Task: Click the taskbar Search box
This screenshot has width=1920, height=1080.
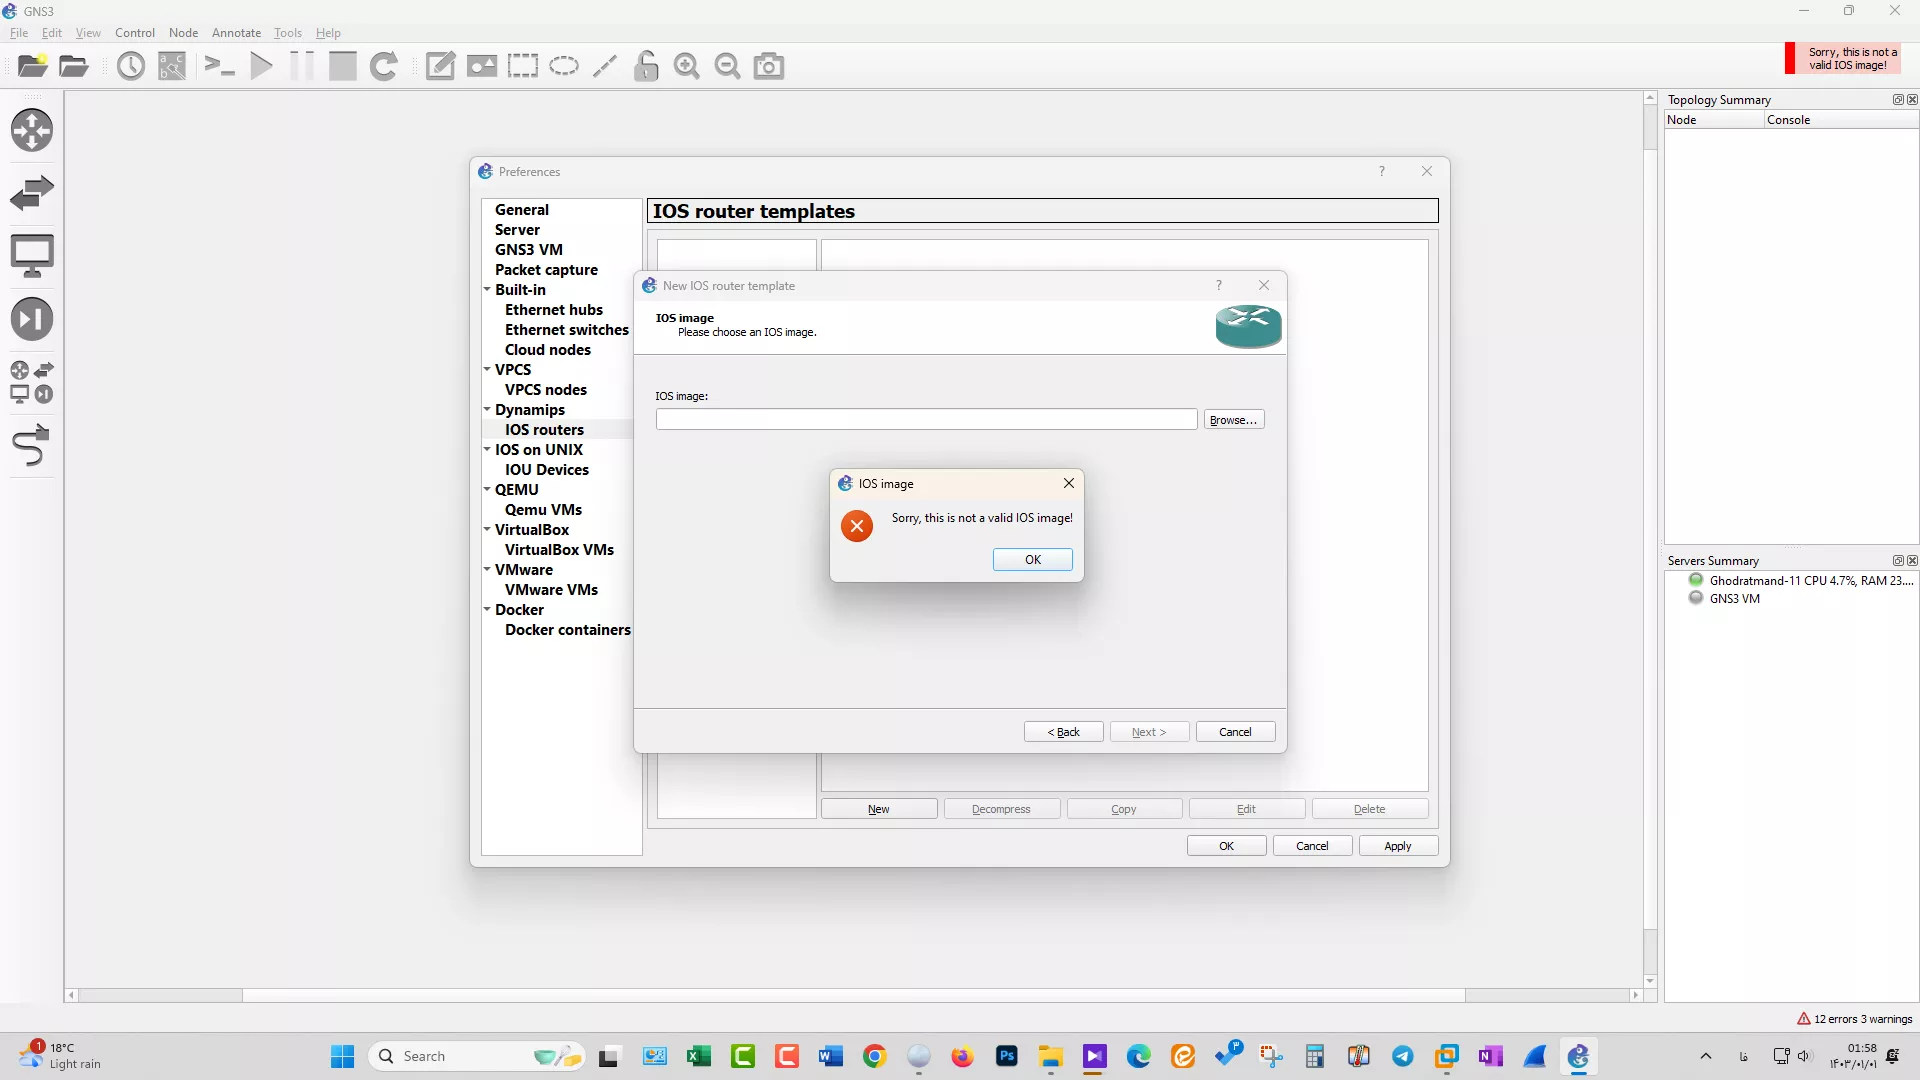Action: 478,1057
